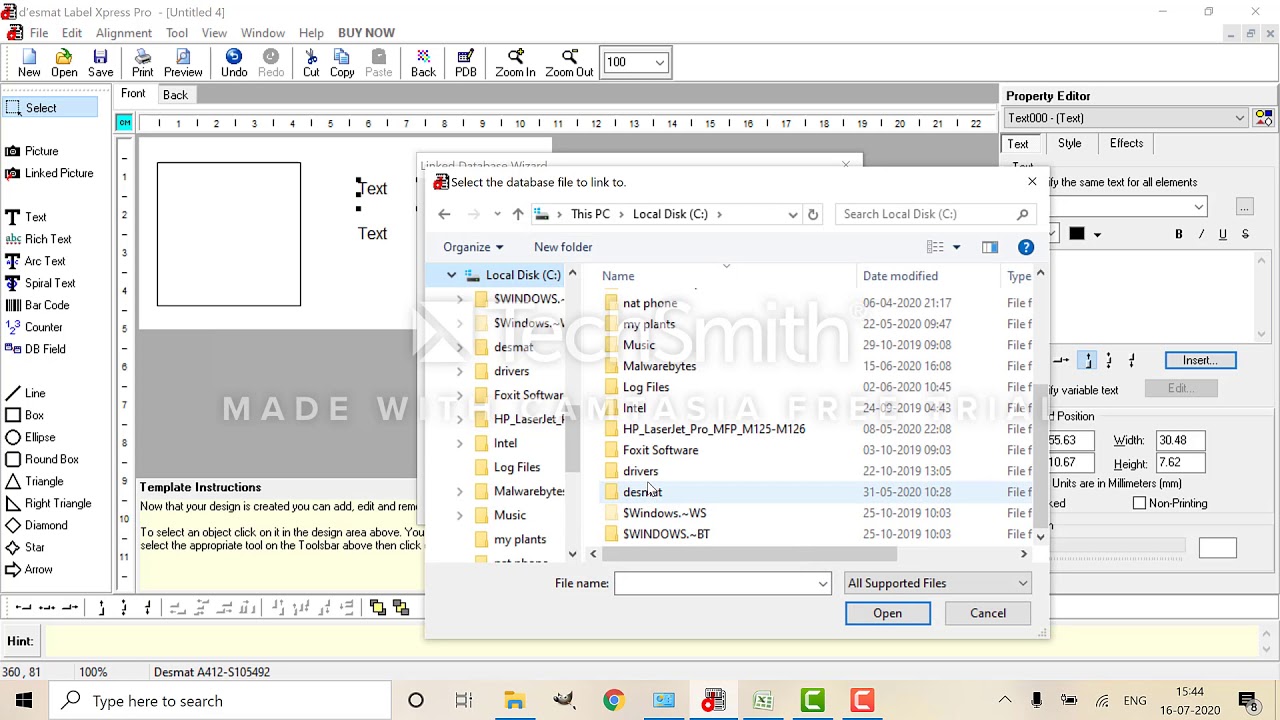Switch to the Style tab
Viewport: 1280px width, 720px height.
pyautogui.click(x=1070, y=143)
